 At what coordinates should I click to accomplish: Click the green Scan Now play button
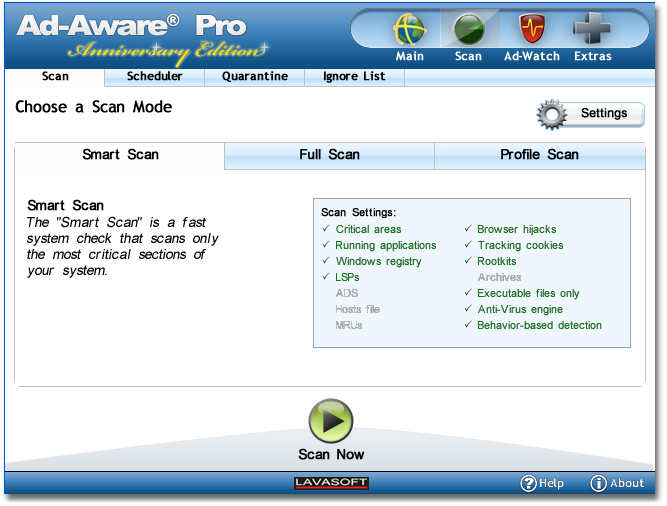(x=331, y=421)
